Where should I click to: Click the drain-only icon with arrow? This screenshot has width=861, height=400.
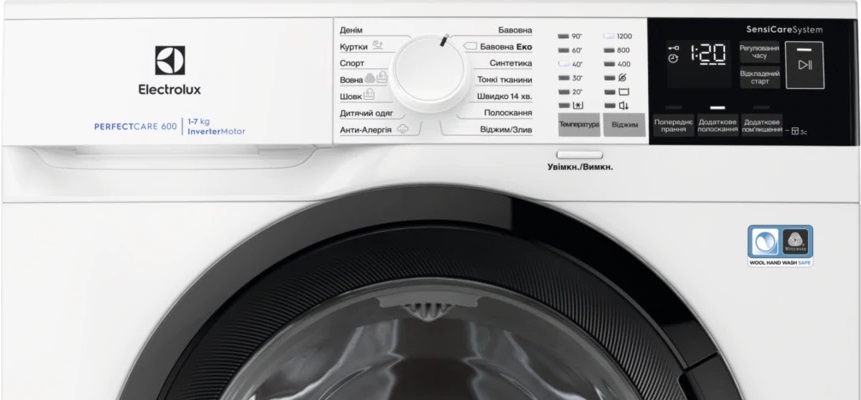[624, 105]
